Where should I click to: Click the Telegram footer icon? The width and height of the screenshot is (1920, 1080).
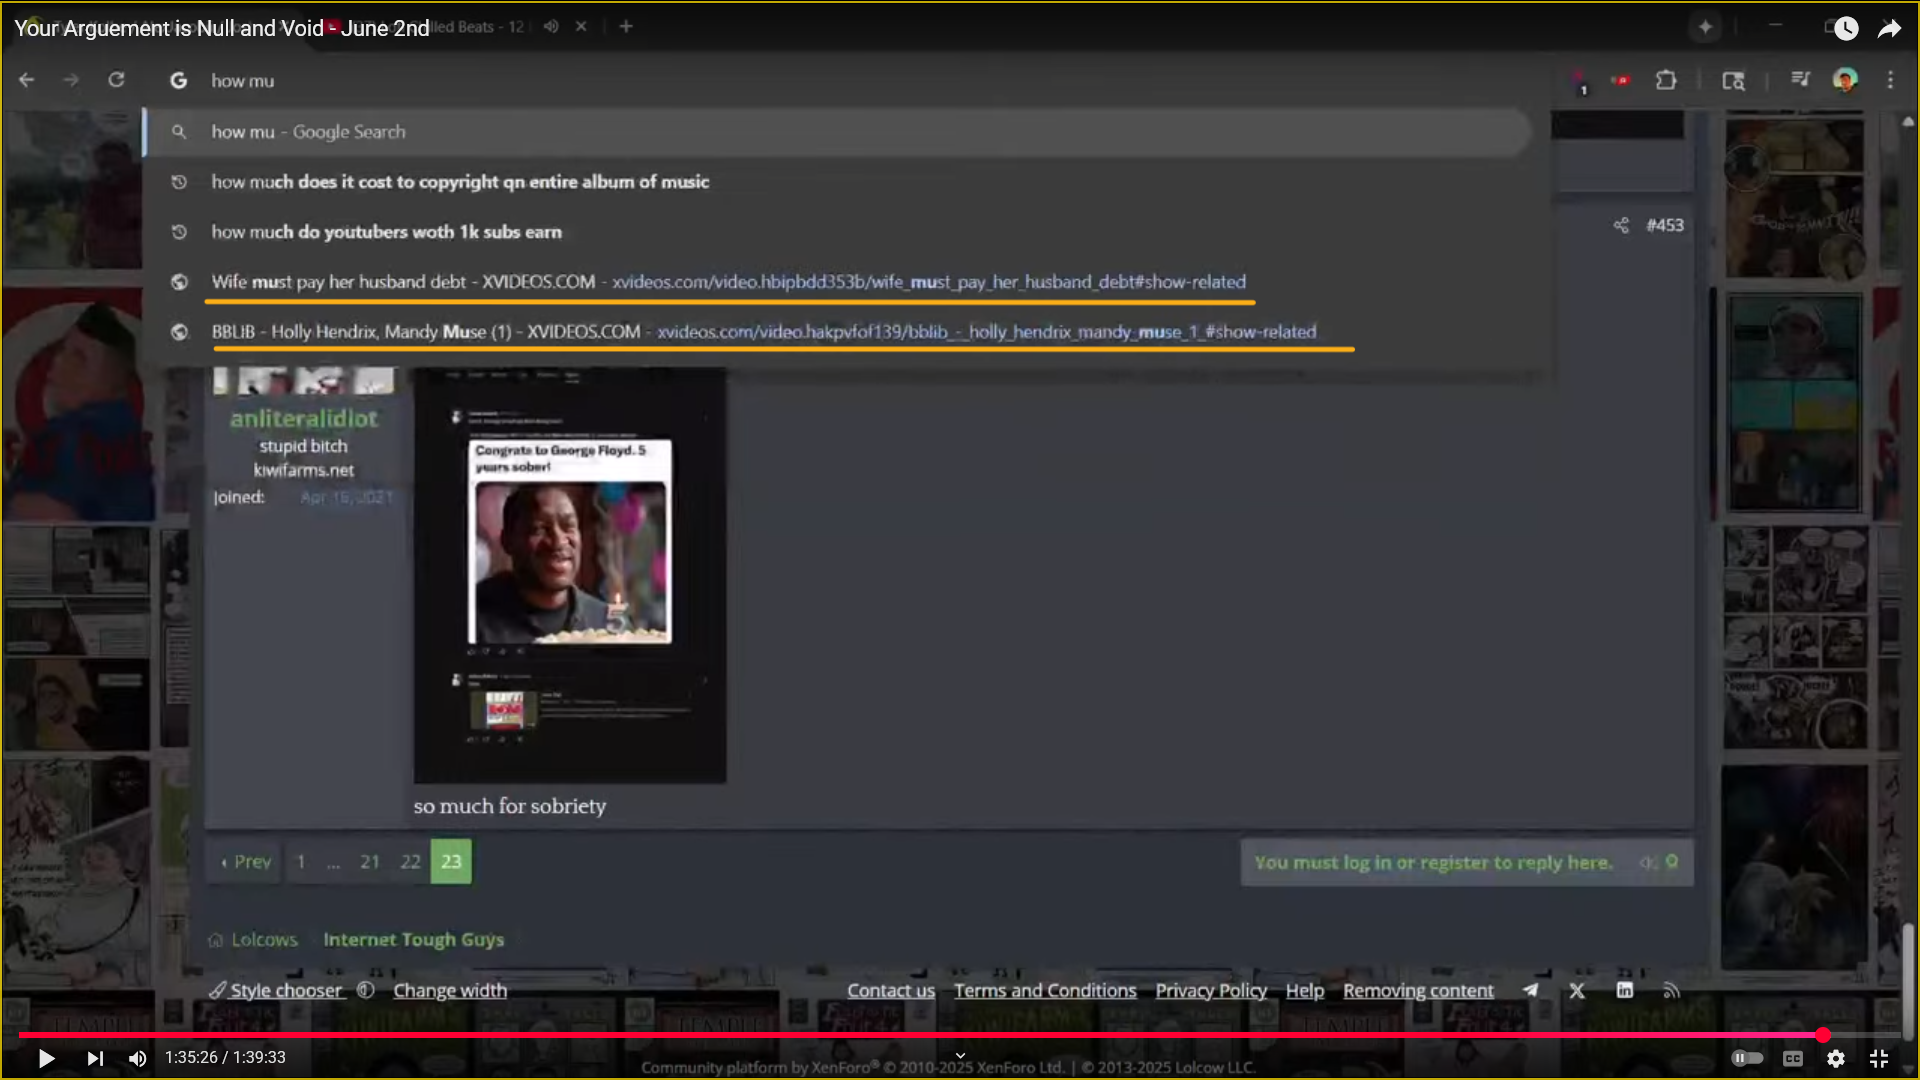tap(1530, 990)
